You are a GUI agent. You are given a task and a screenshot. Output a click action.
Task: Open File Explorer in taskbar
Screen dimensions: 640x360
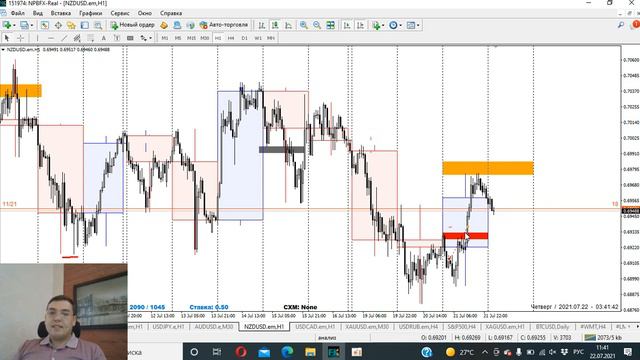(310, 352)
